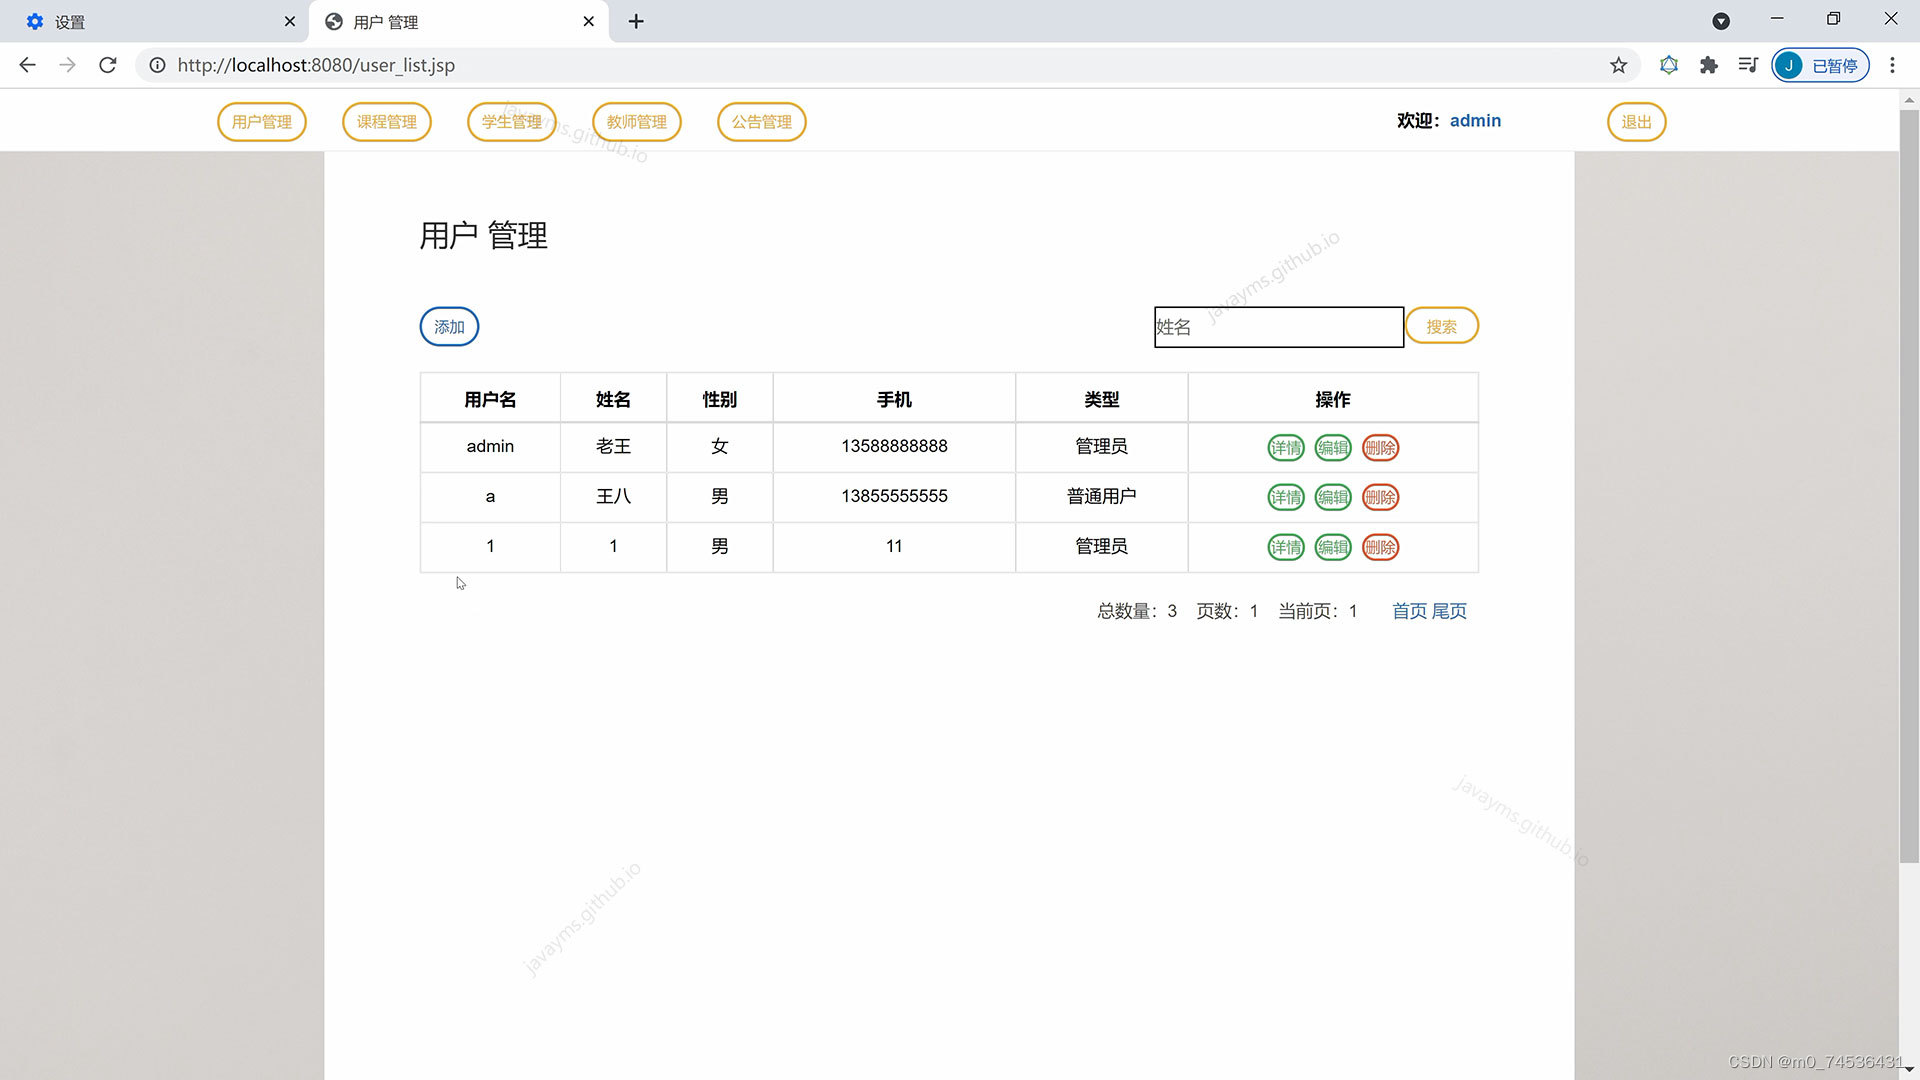Open the Chrome three-dot menu
This screenshot has height=1080, width=1920.
1892,65
